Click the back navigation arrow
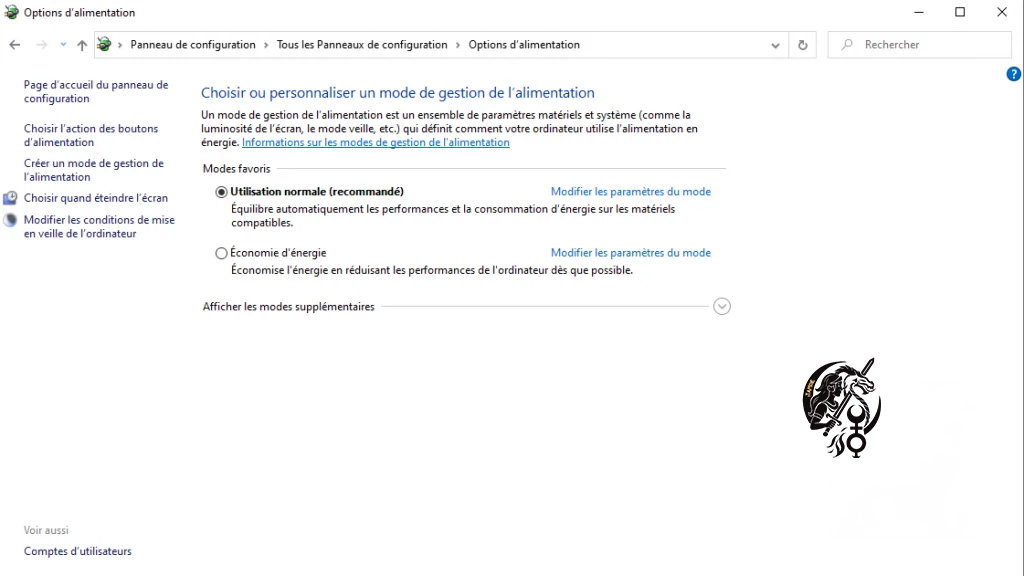1024x576 pixels. pyautogui.click(x=14, y=44)
